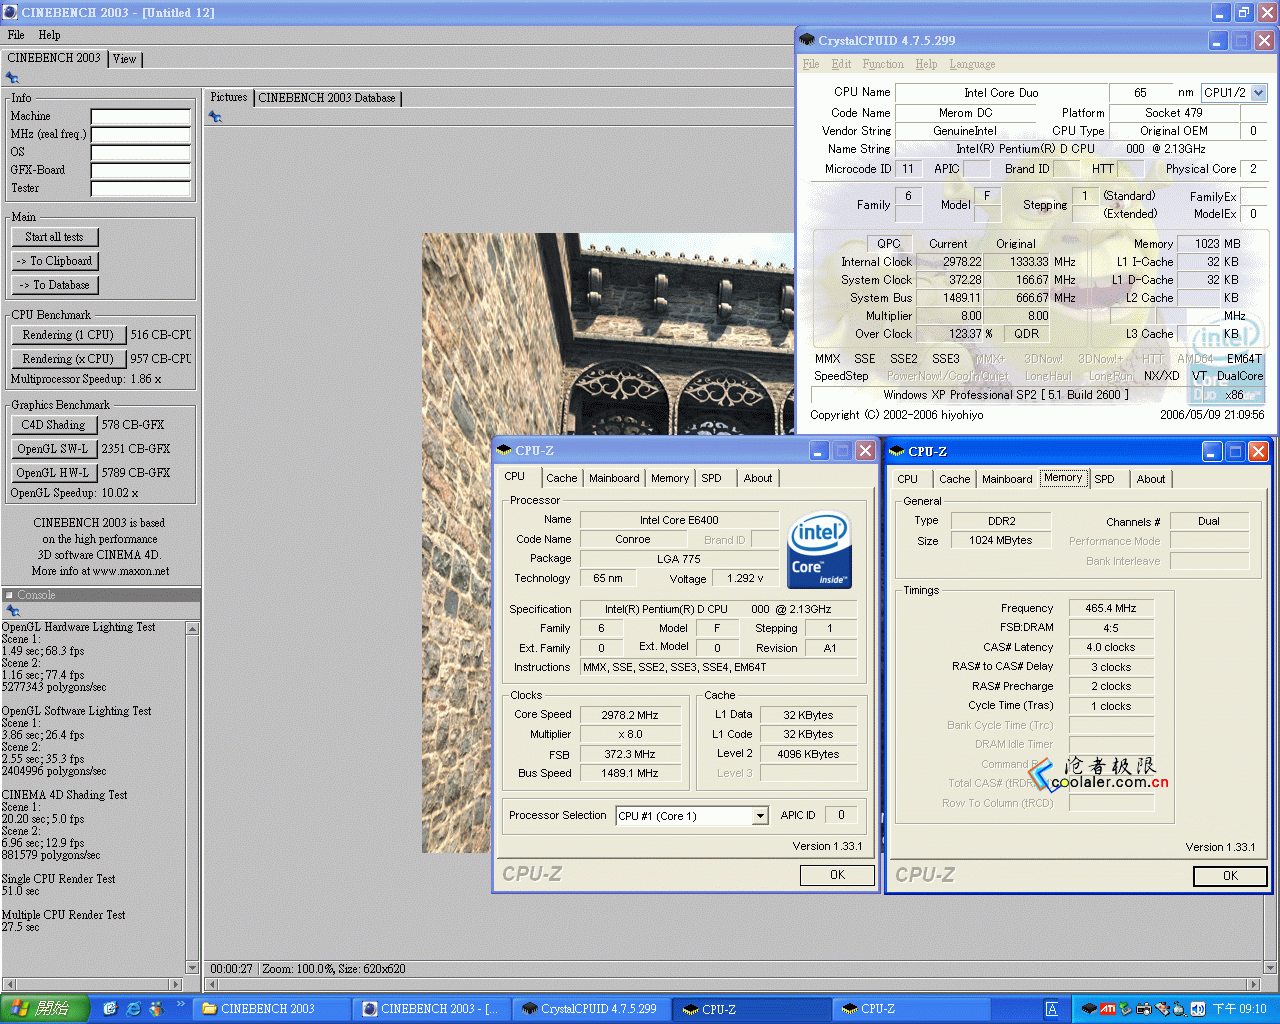This screenshot has width=1280, height=1024.
Task: Open the SPD tab in the right CPU-Z window
Action: [x=1104, y=479]
